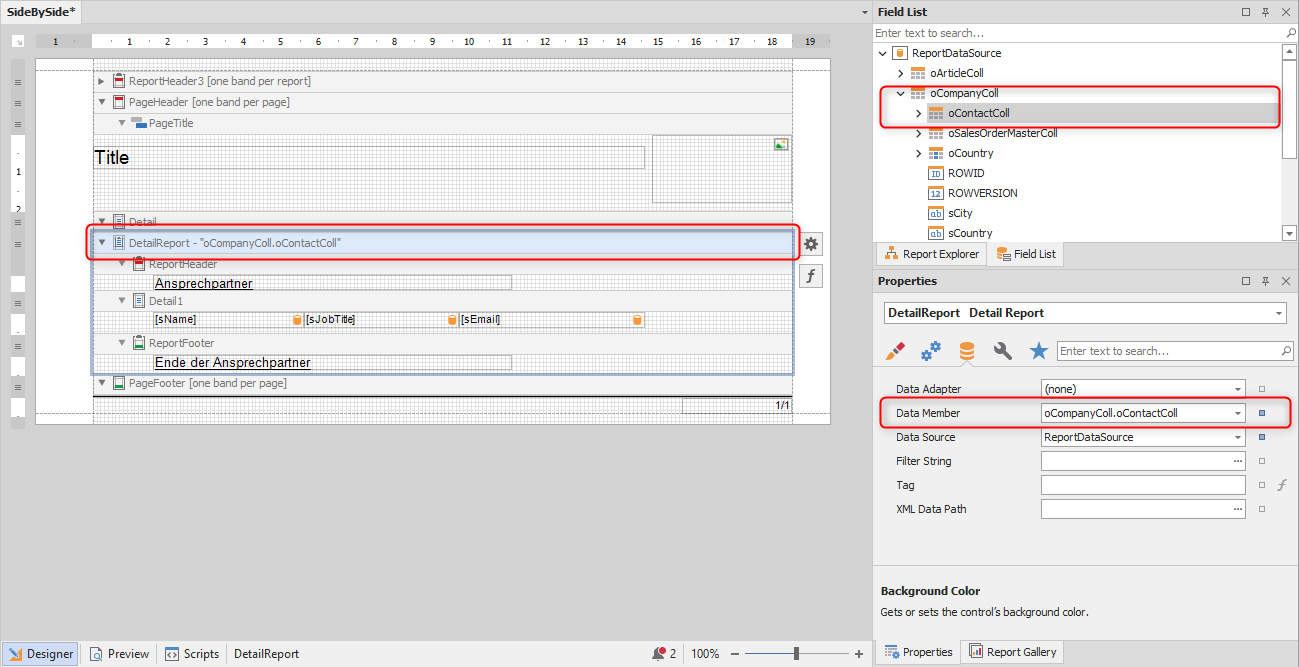Click the ROWID field icon
This screenshot has height=667, width=1299.
pos(936,173)
